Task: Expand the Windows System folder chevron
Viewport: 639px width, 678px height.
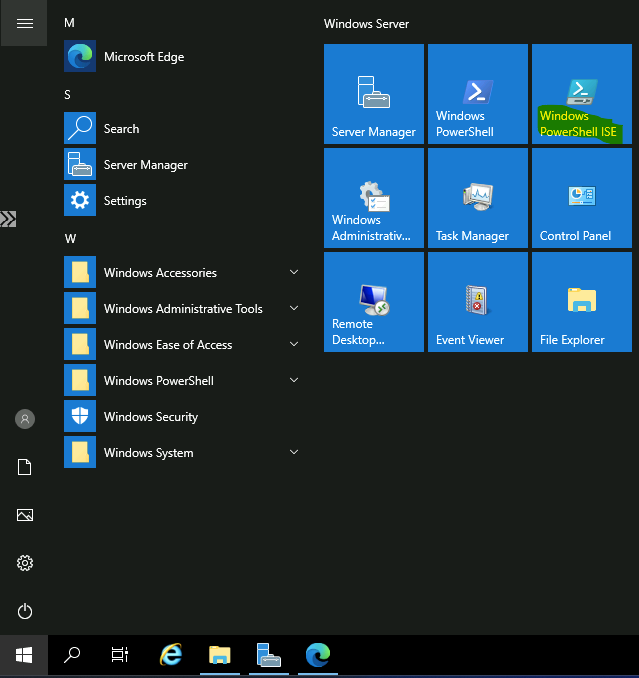Action: click(x=294, y=452)
